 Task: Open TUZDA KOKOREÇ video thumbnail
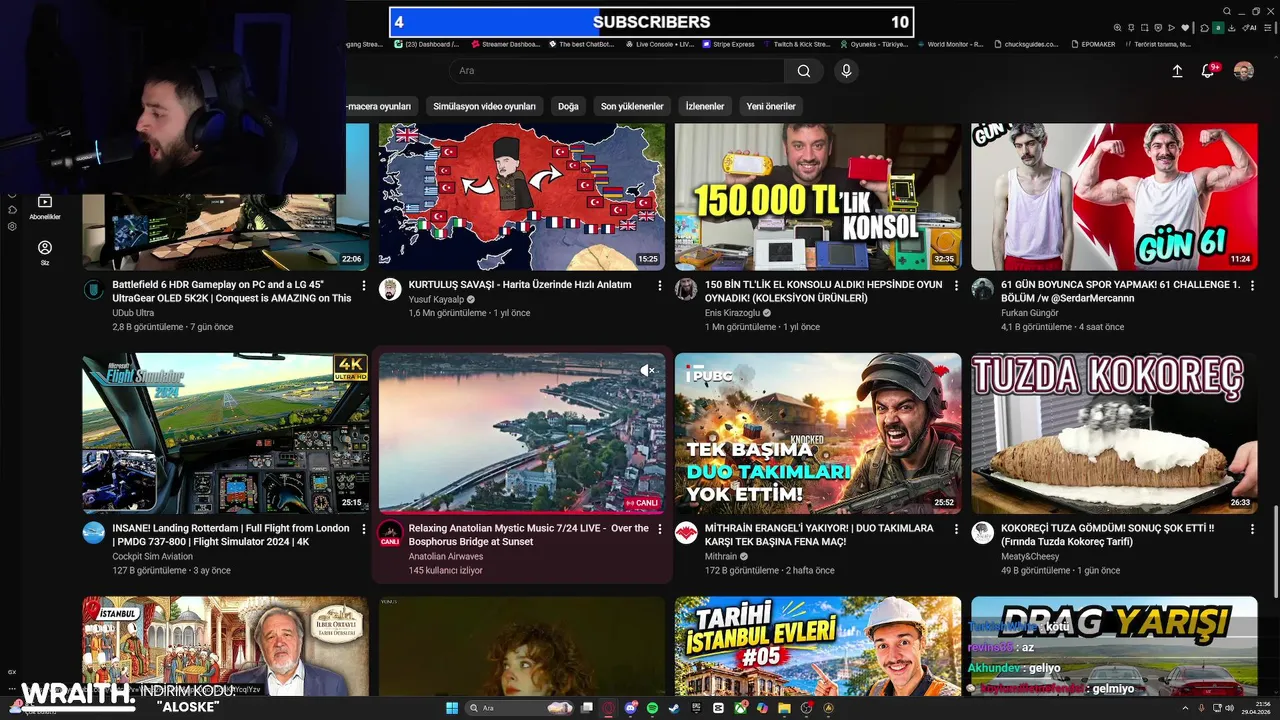tap(1114, 433)
